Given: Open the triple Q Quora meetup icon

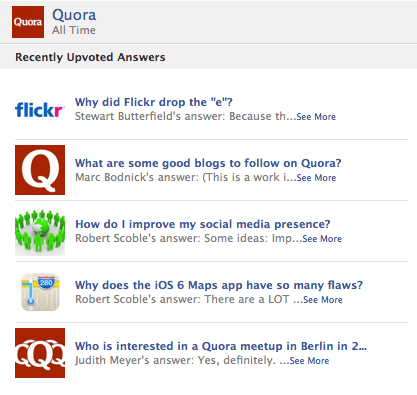Looking at the screenshot, I should (x=40, y=353).
